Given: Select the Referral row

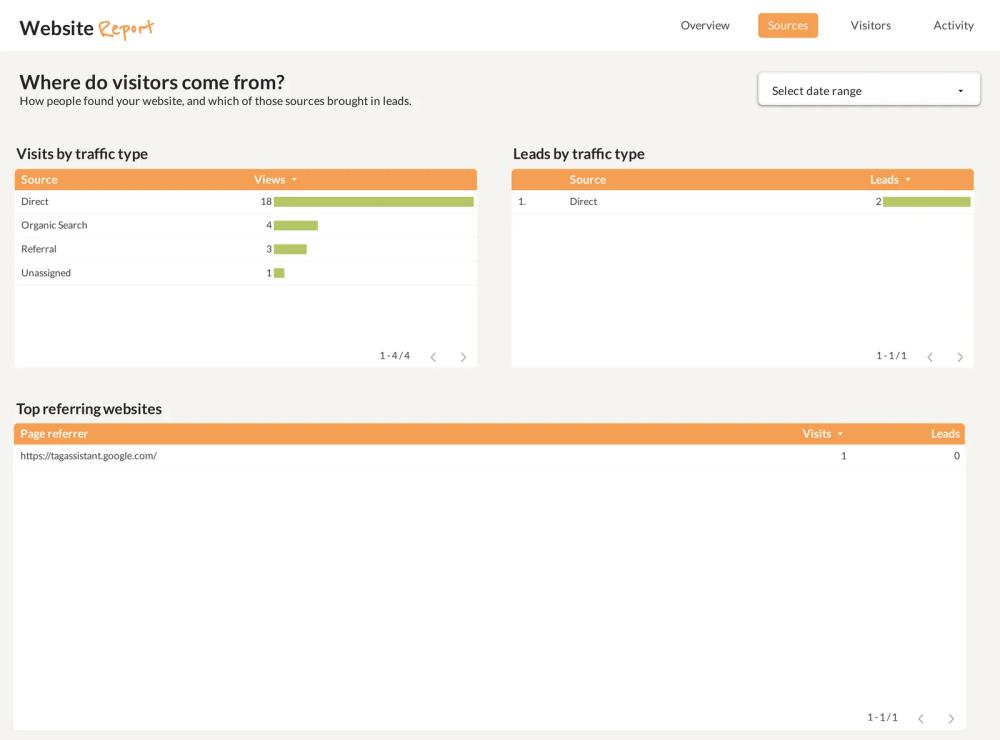Looking at the screenshot, I should coord(246,249).
